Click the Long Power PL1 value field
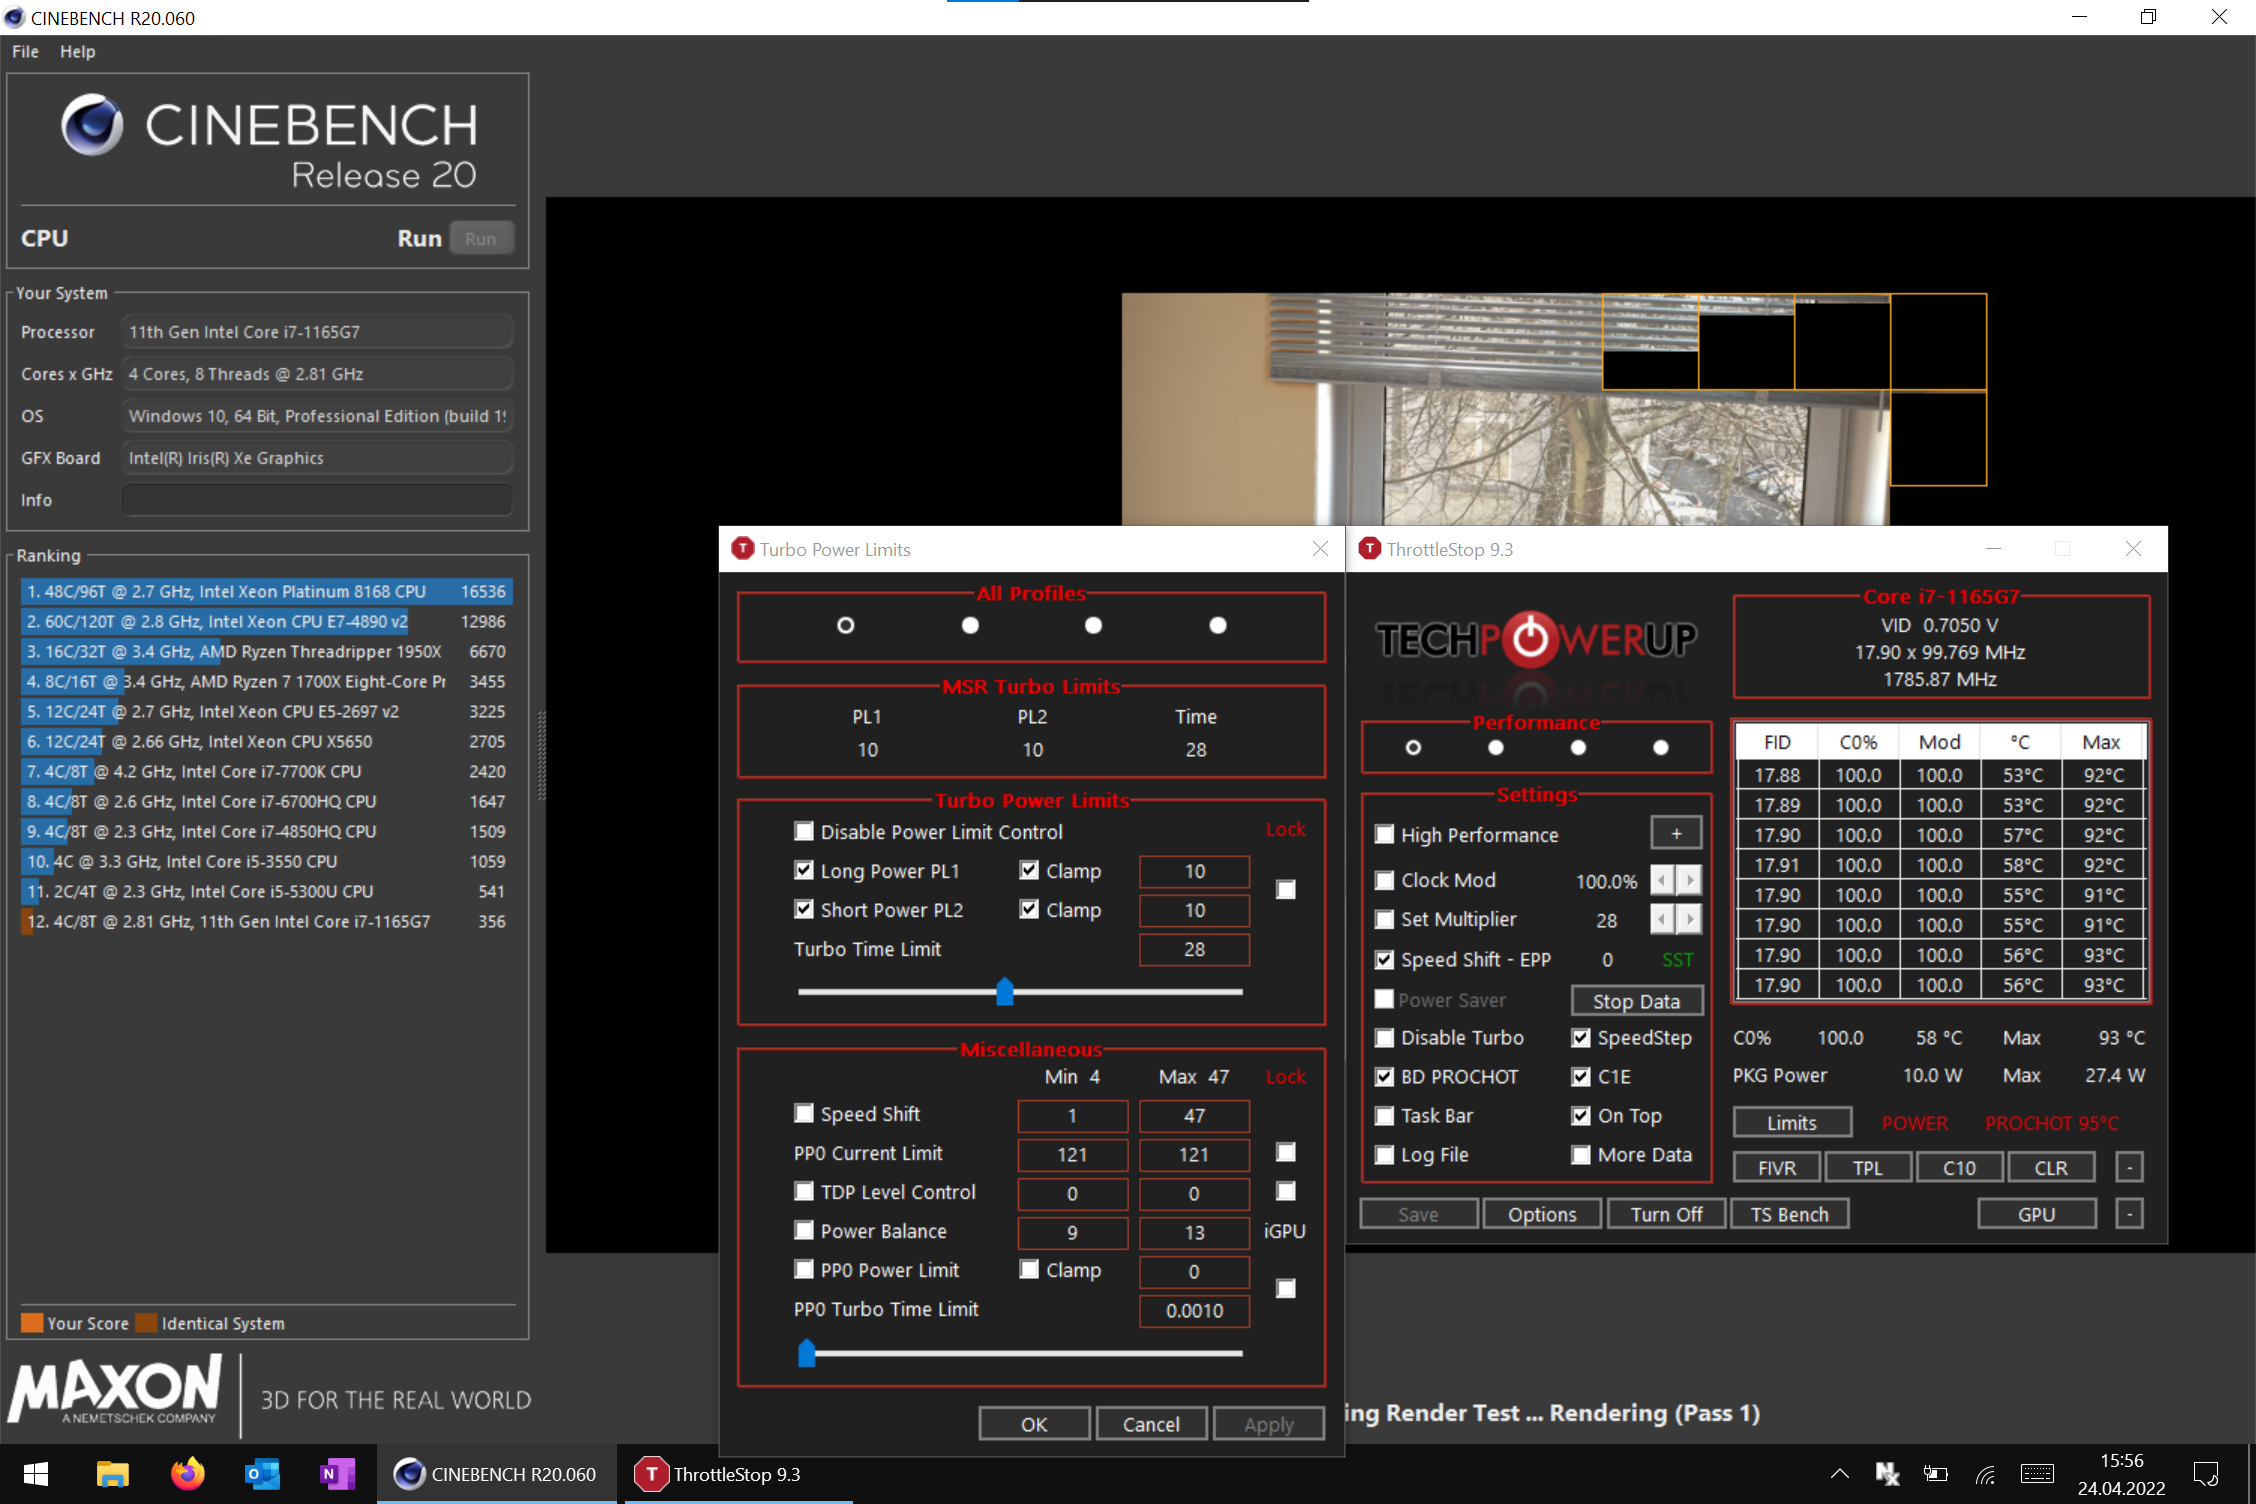 coord(1194,872)
